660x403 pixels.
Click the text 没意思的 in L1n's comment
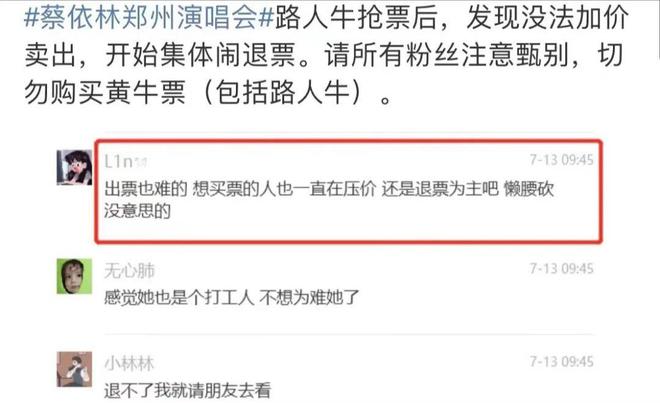pyautogui.click(x=137, y=211)
